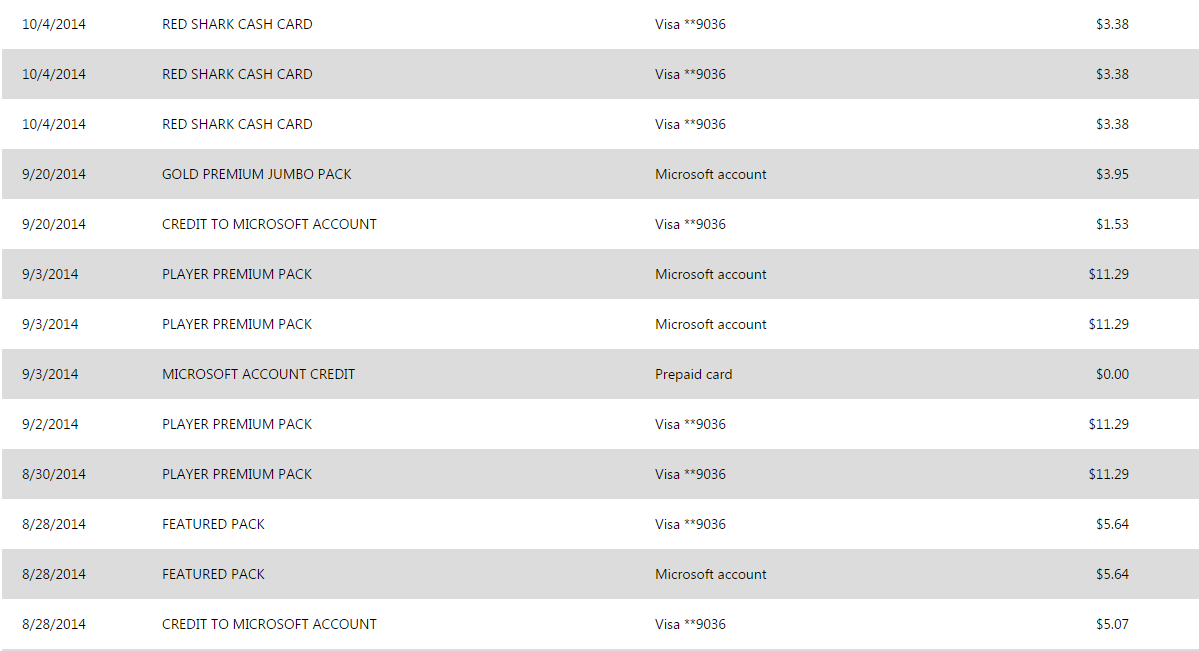This screenshot has width=1199, height=651.
Task: Click the 9/2/2014 Player Premium Pack entry
Action: click(600, 424)
